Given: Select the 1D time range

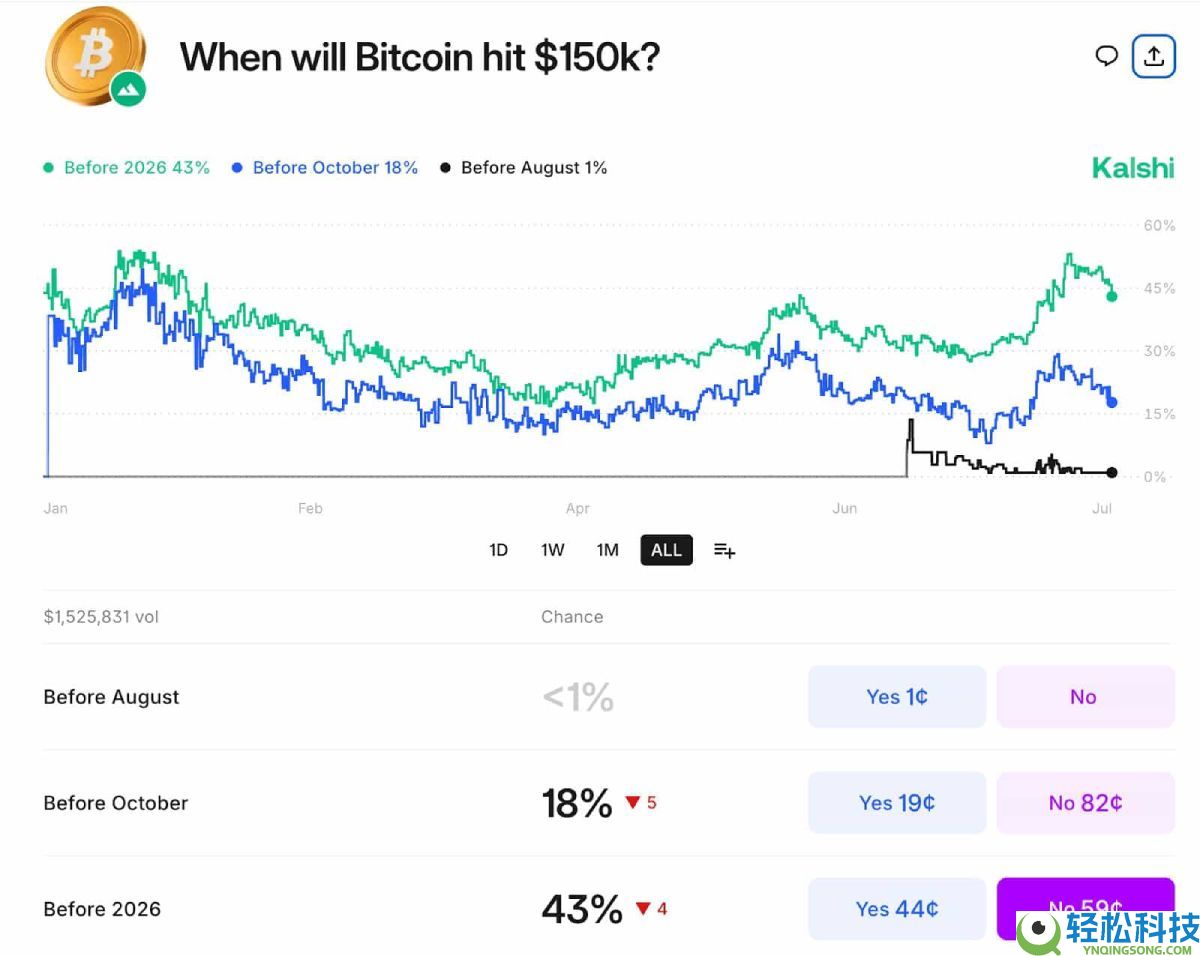Looking at the screenshot, I should coord(498,550).
